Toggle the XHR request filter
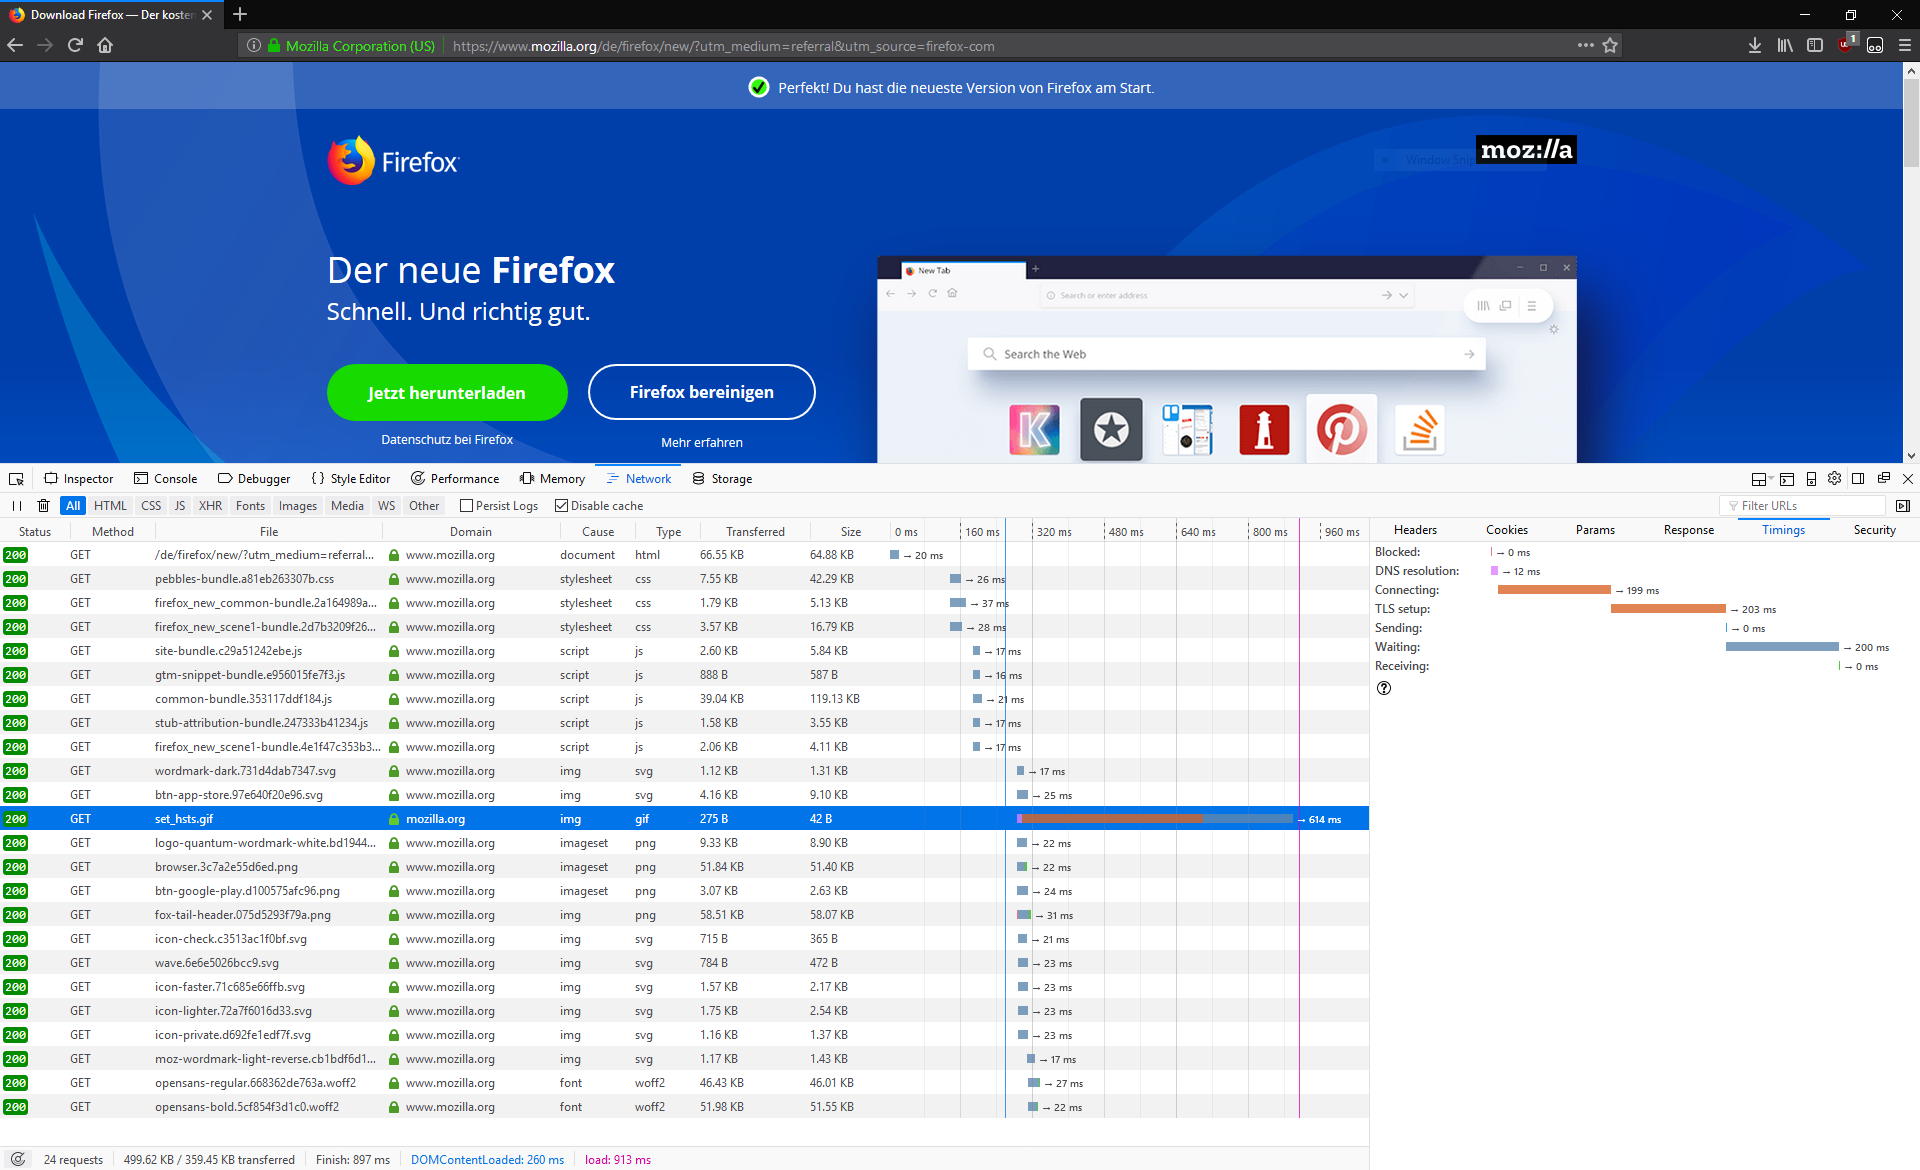The height and width of the screenshot is (1170, 1920). click(210, 506)
